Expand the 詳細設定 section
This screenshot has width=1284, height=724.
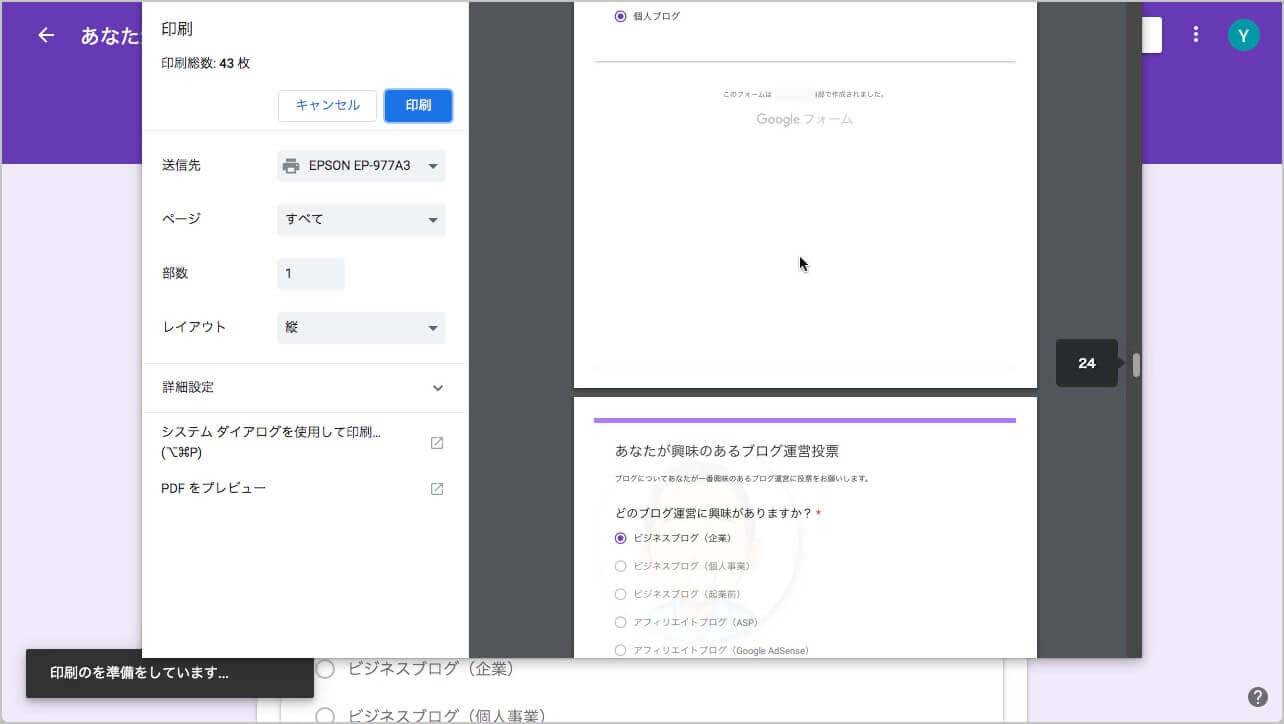point(304,387)
